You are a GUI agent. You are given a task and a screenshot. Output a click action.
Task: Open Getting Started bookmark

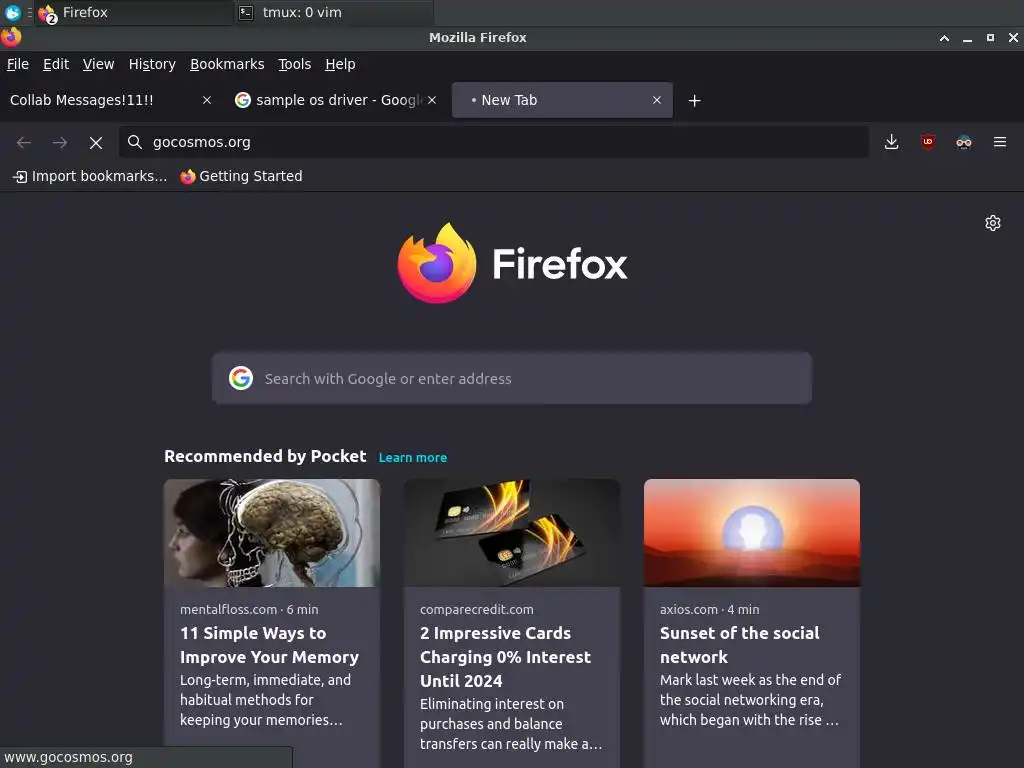click(242, 176)
